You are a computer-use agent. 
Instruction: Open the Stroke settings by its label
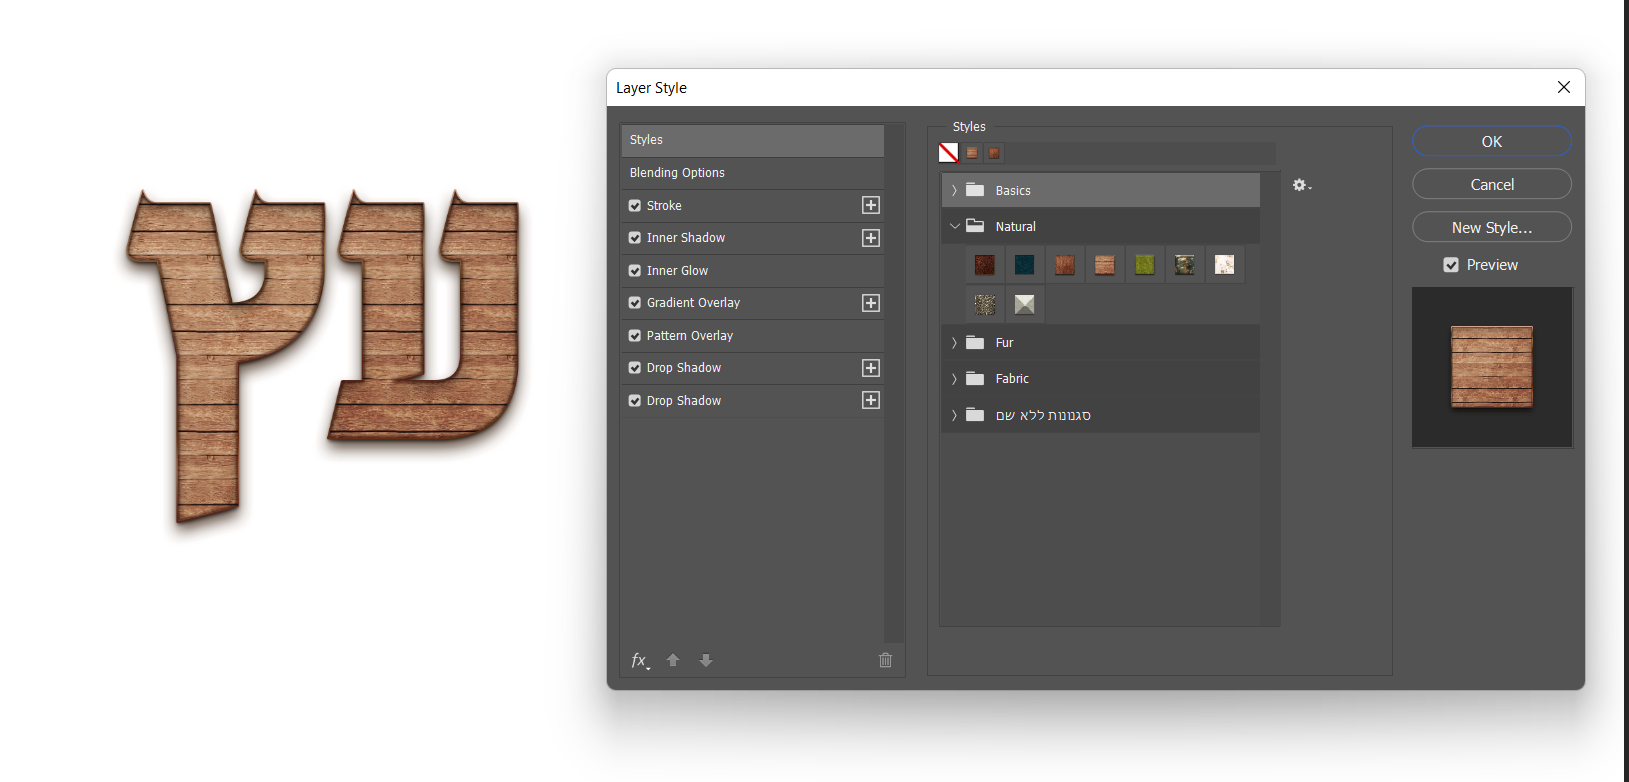(664, 206)
